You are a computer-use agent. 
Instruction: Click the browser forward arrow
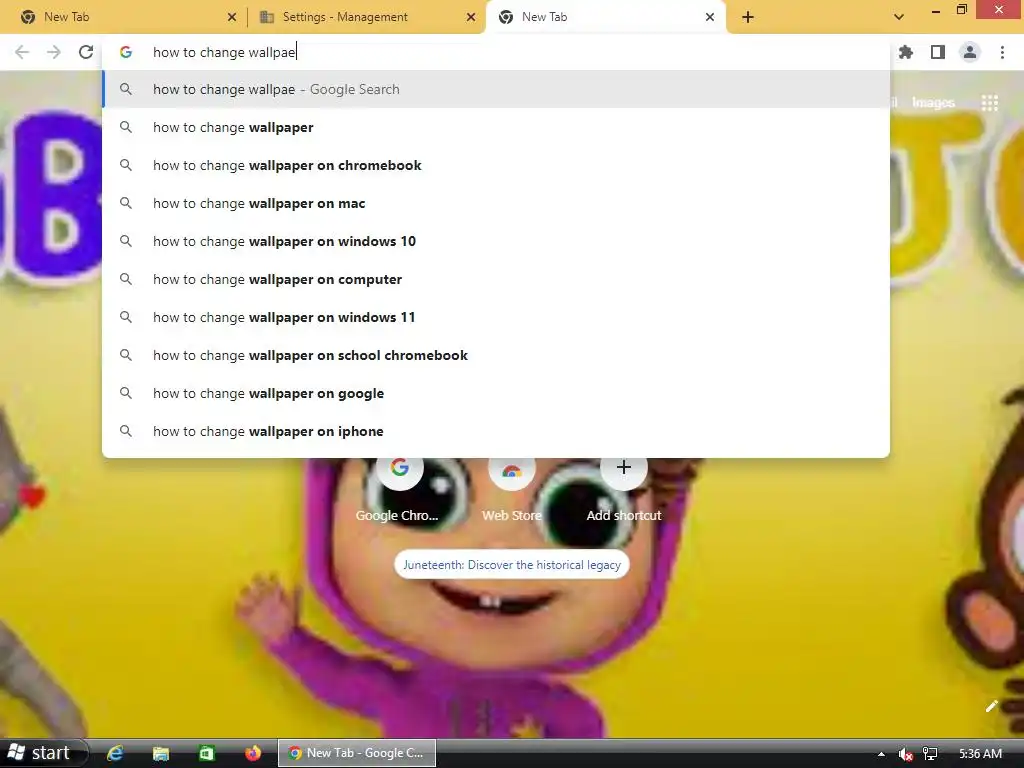coord(54,52)
